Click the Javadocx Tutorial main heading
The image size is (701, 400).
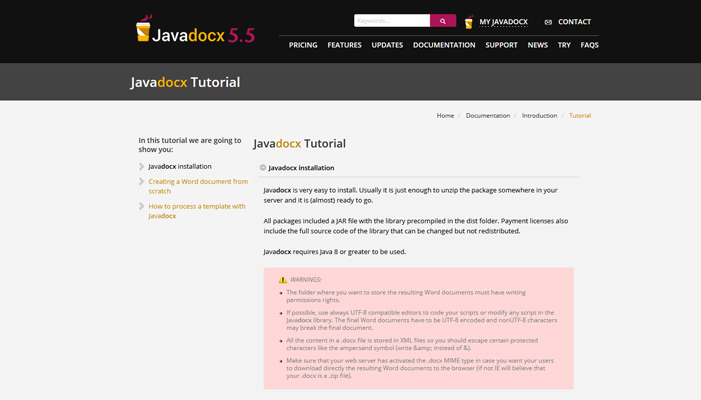click(300, 143)
